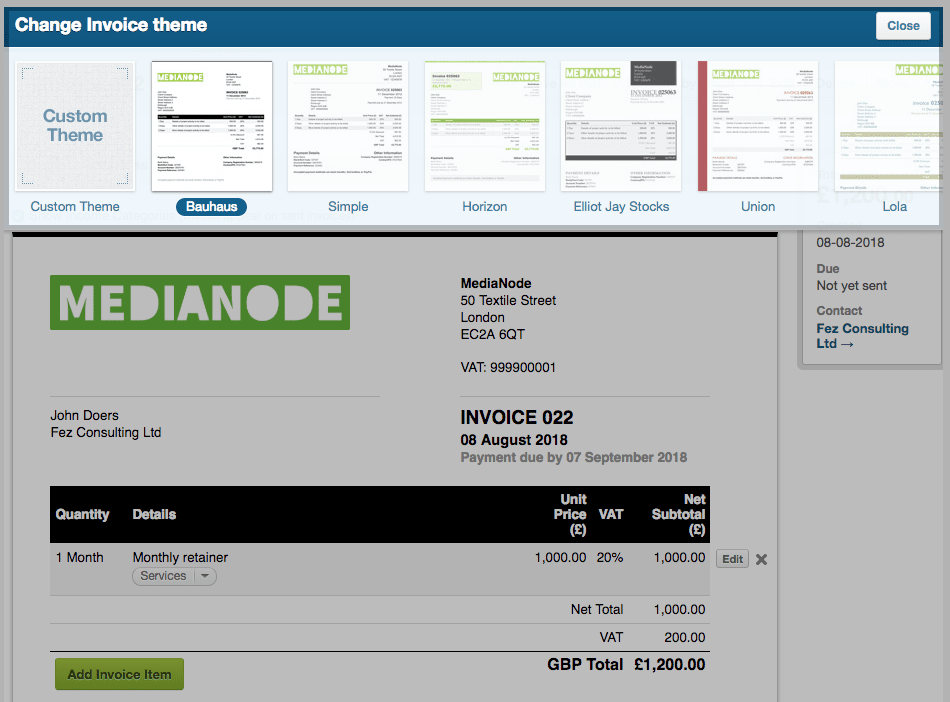Click the 20% VAT rate cell
The image size is (950, 702).
(x=610, y=557)
